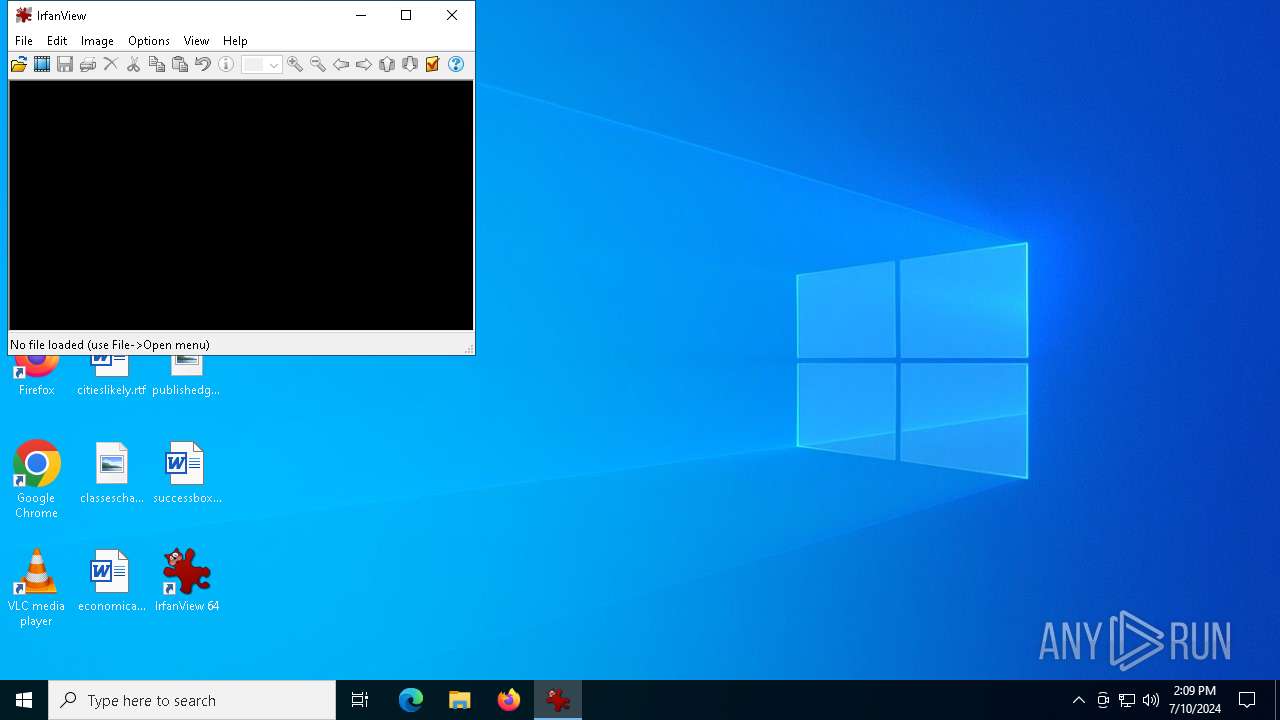Screen dimensions: 1280x720
Task: Go to previous file arrow icon
Action: [x=341, y=64]
